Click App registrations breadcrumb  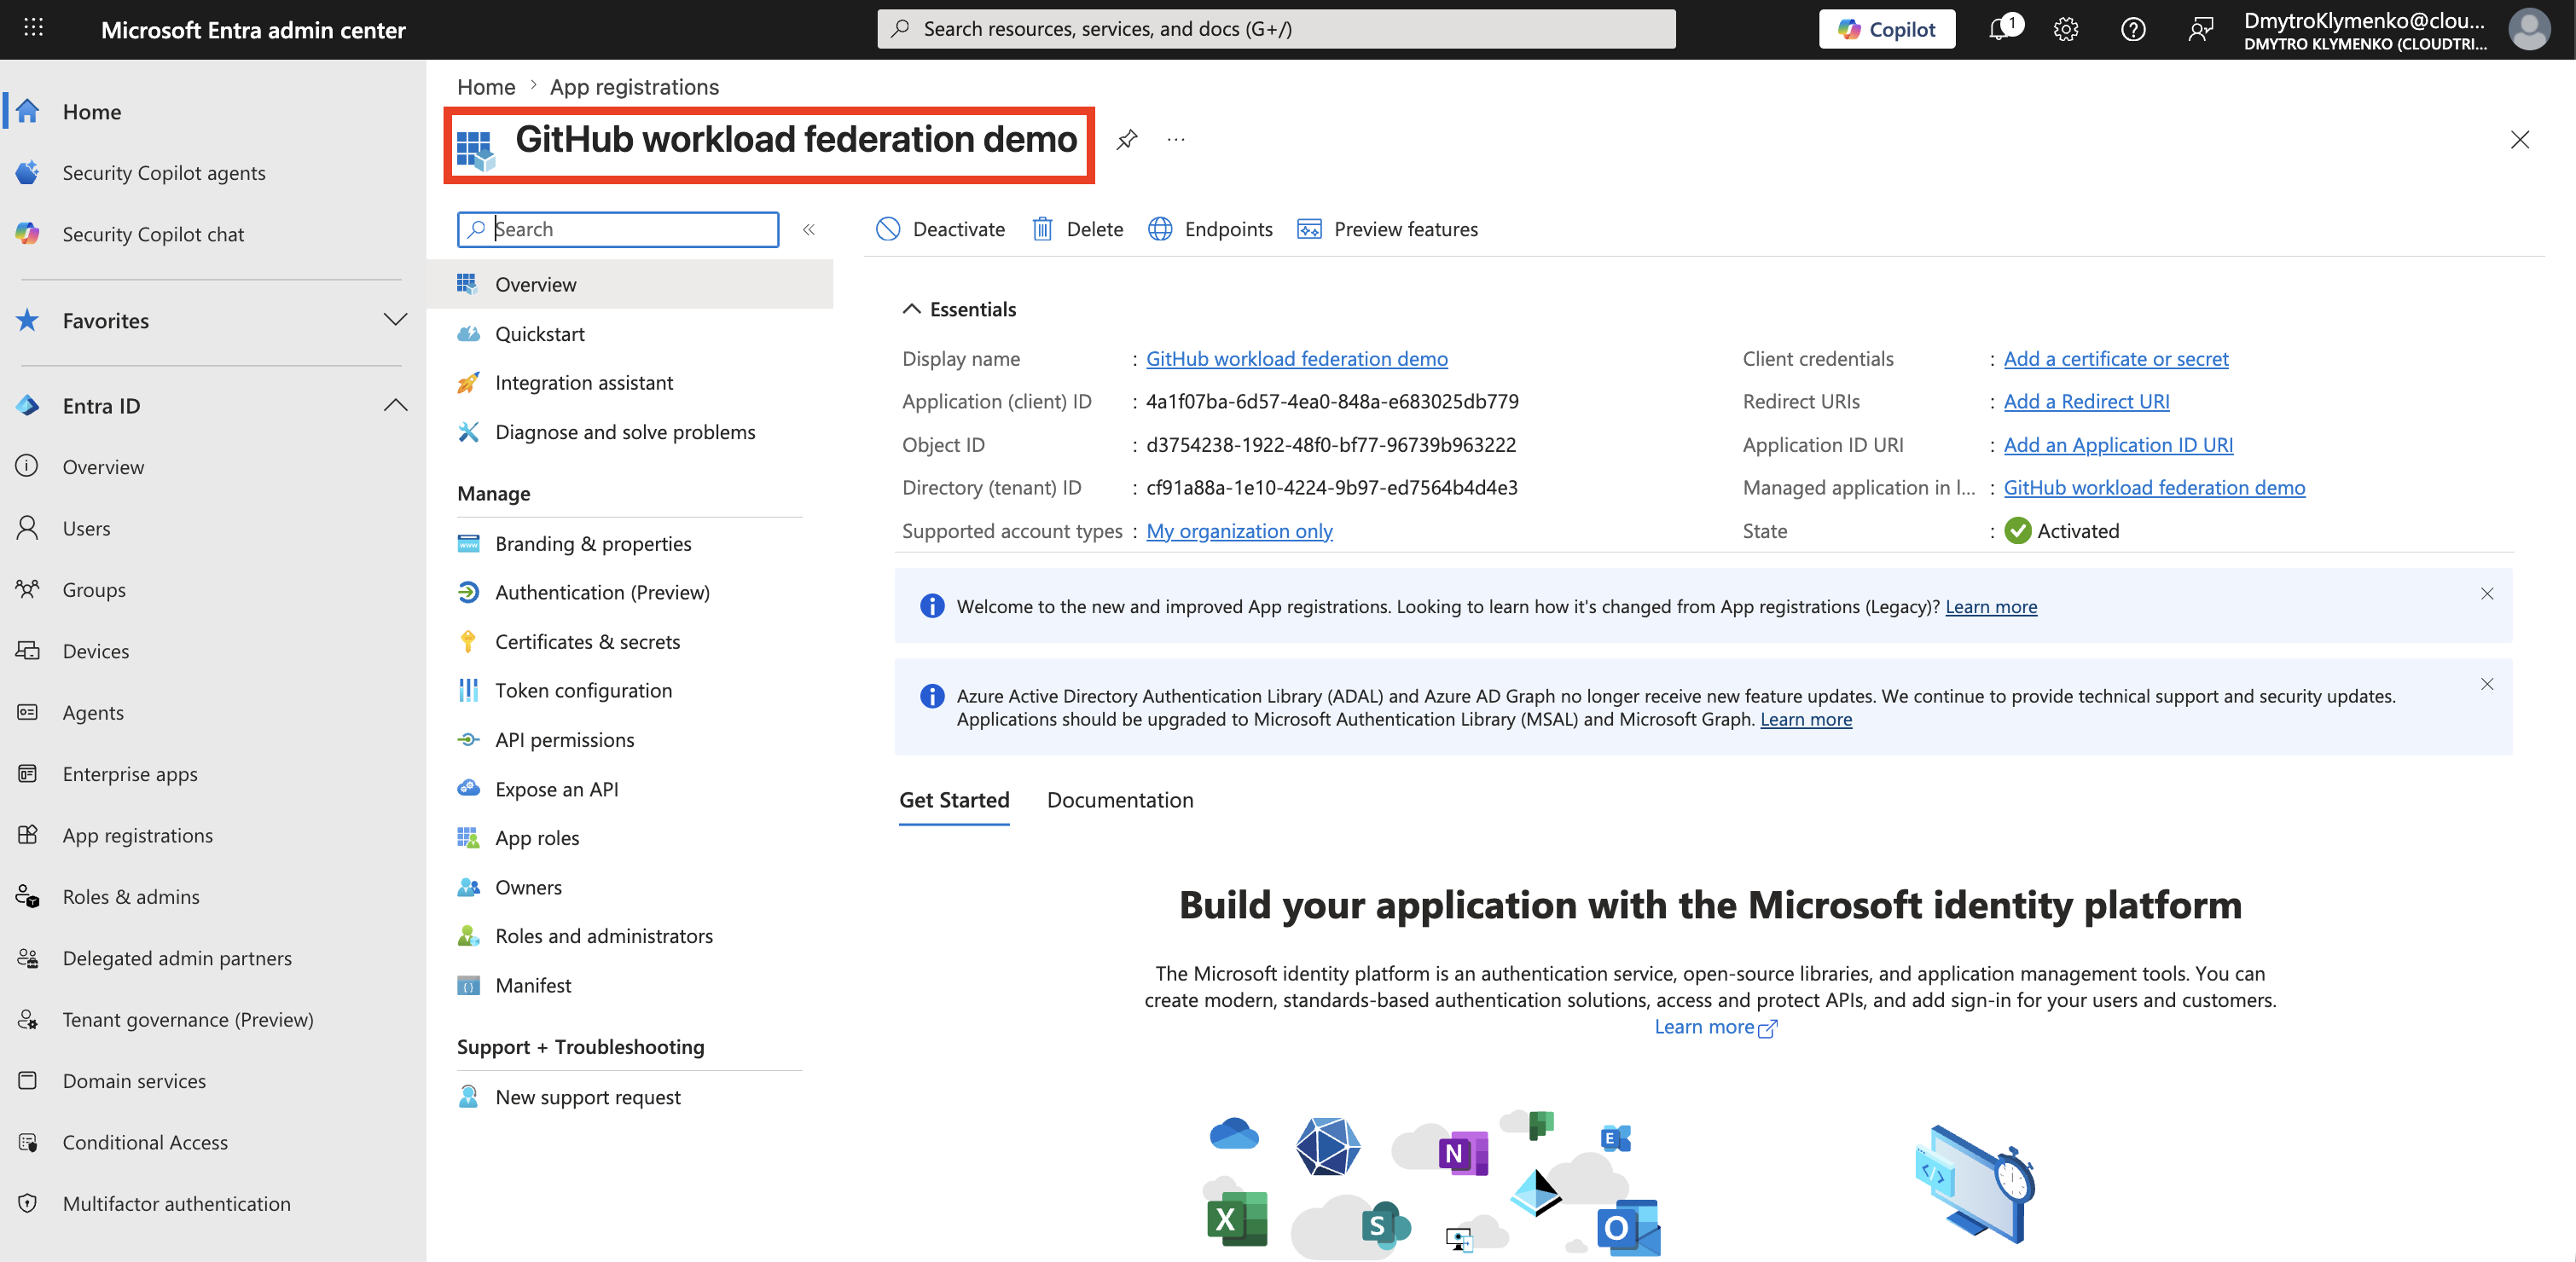[634, 87]
